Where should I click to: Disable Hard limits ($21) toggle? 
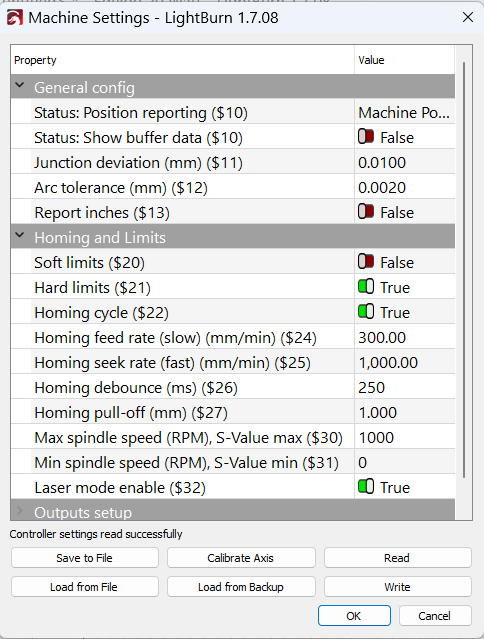[x=366, y=287]
